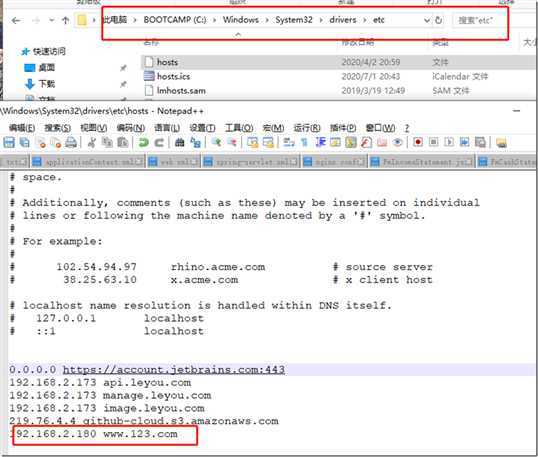Click Close All icon in Notepad++ toolbar

[56, 142]
